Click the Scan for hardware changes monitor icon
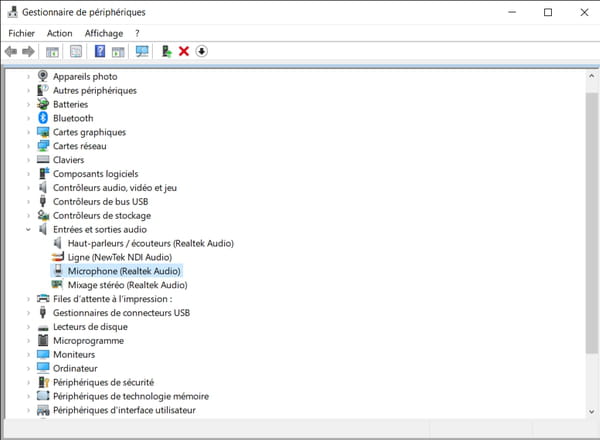600x440 pixels. [x=142, y=51]
